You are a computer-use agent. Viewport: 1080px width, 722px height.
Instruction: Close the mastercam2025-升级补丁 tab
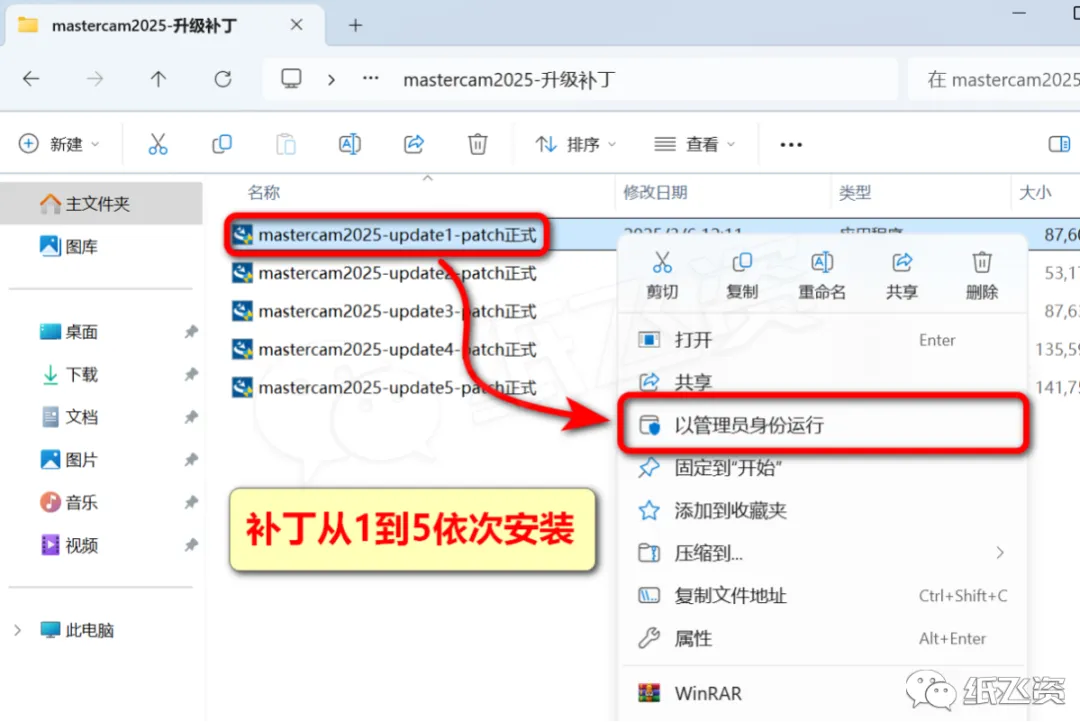click(296, 25)
